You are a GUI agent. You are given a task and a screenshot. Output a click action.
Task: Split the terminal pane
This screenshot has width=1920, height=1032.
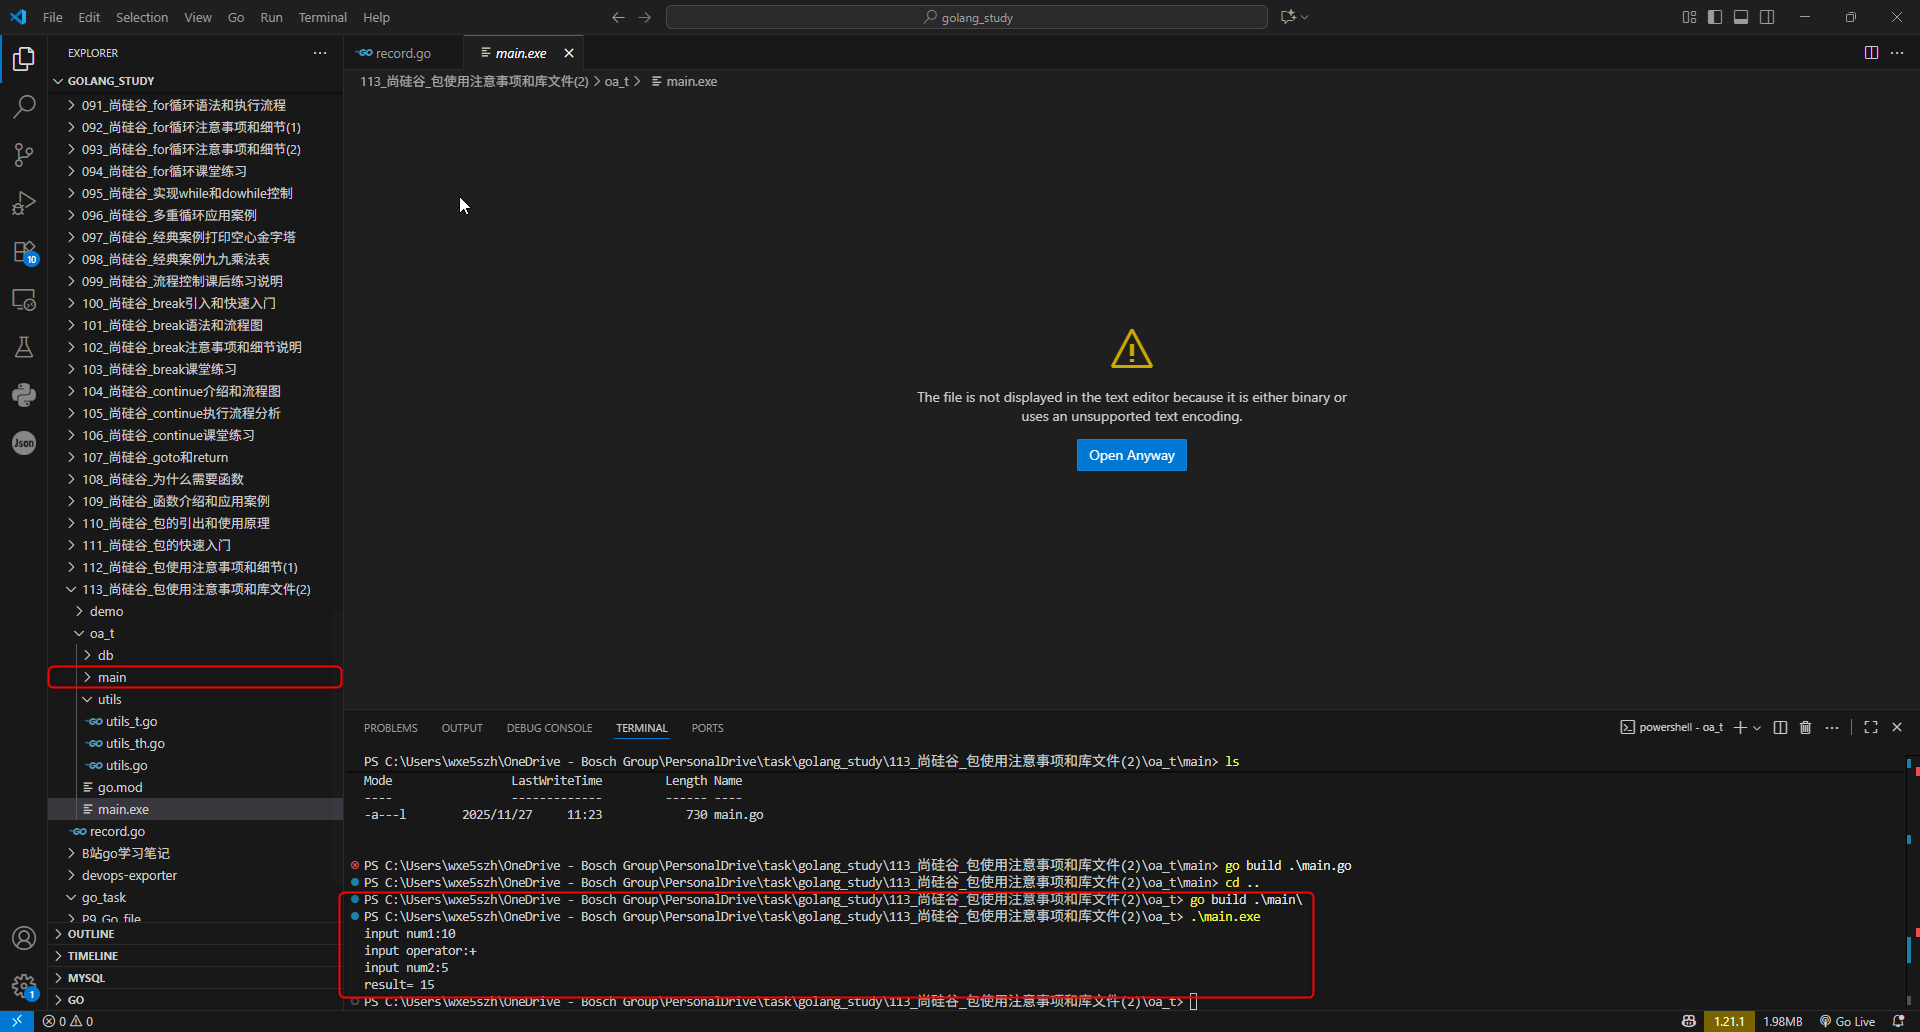click(x=1780, y=727)
